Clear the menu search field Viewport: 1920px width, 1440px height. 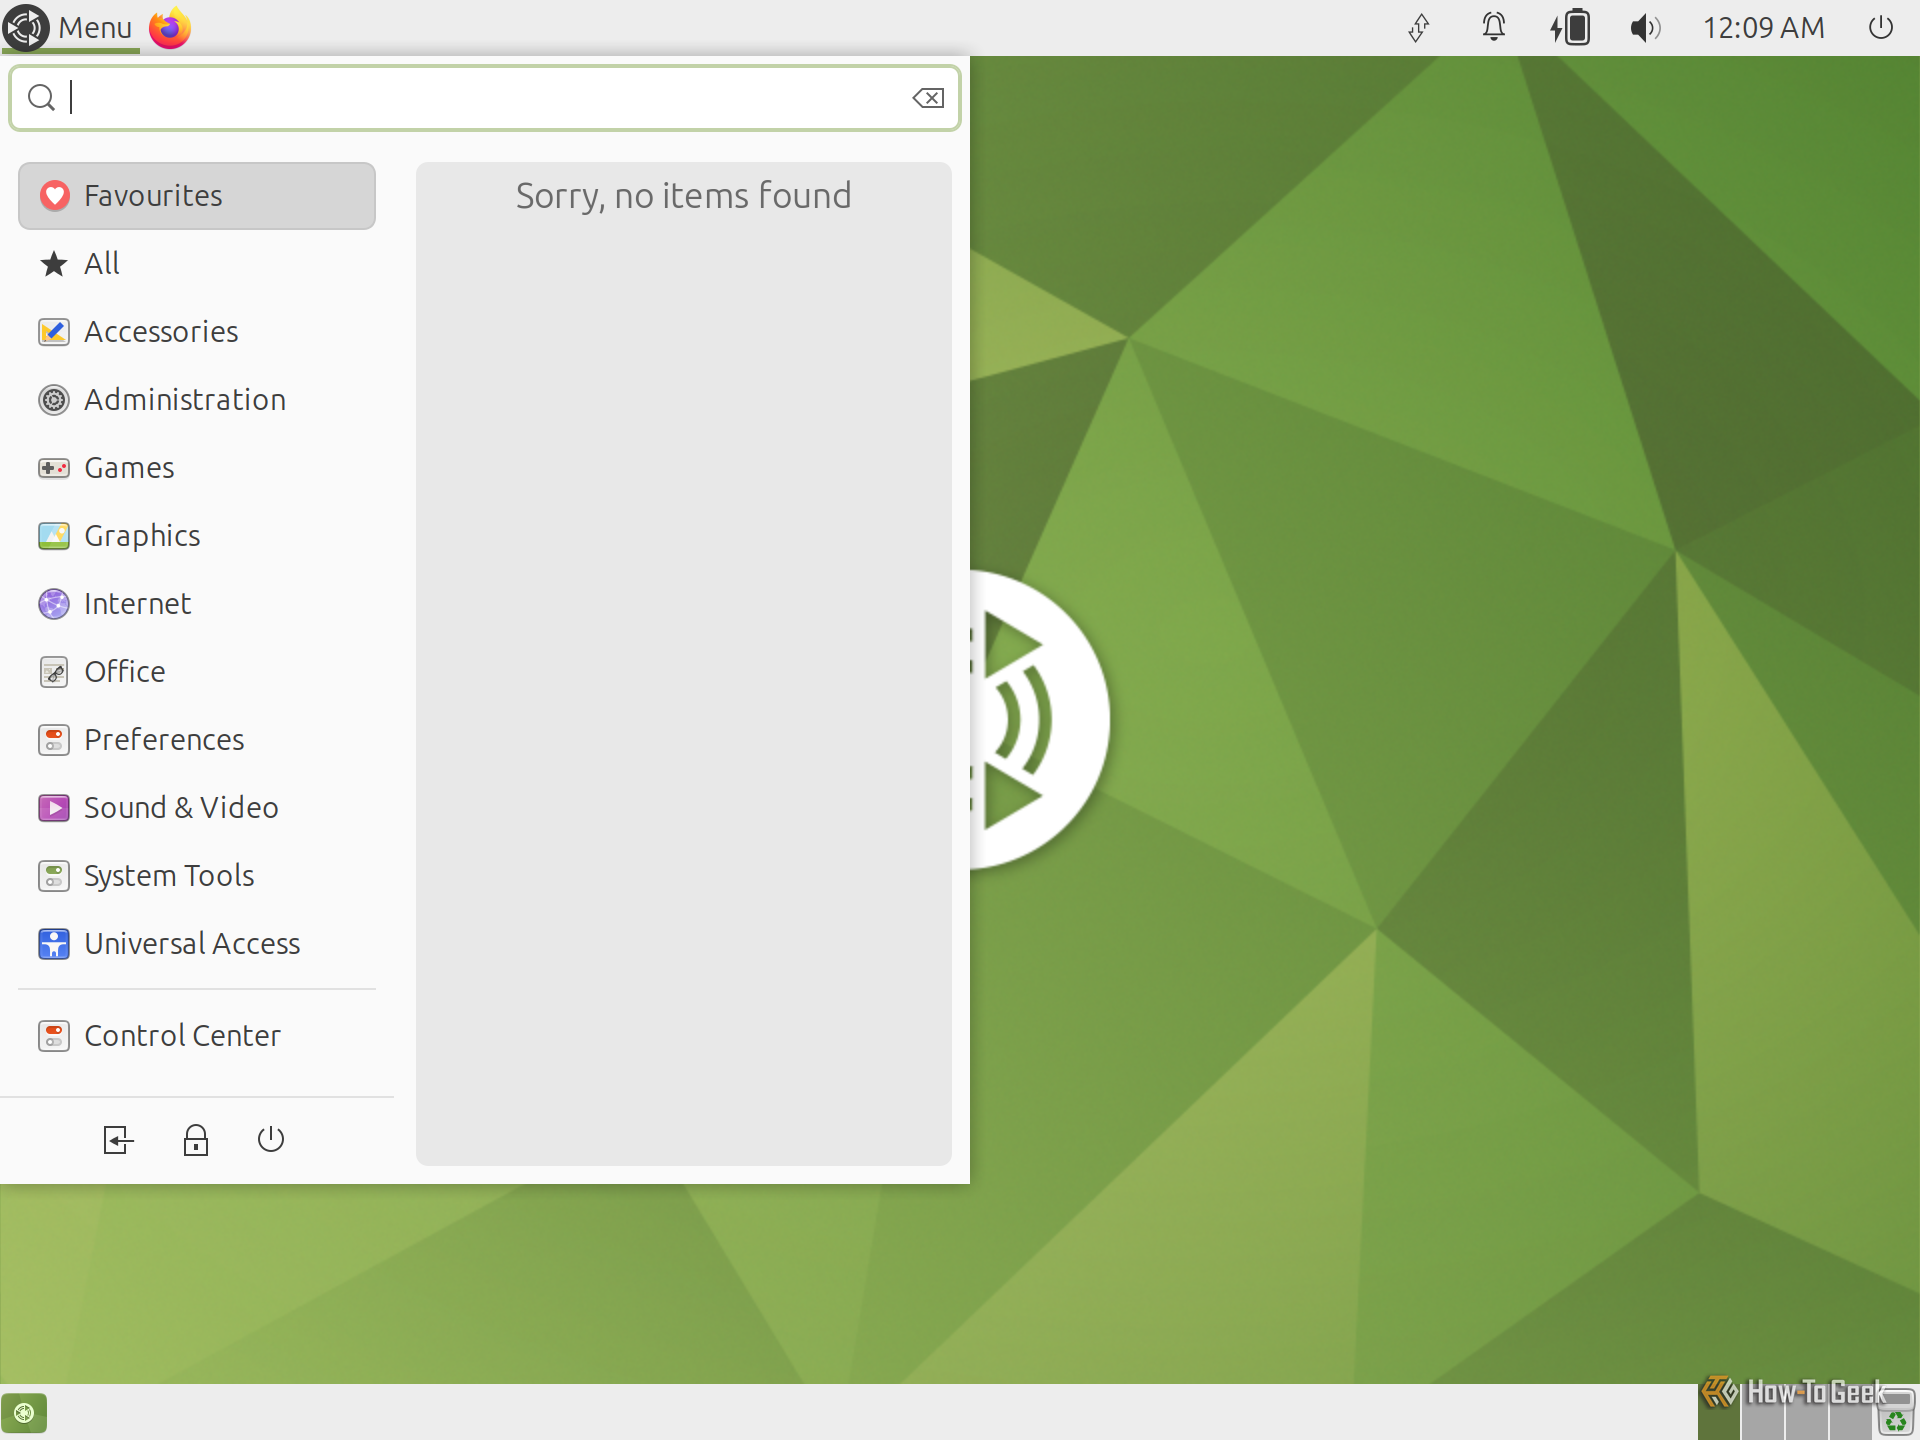928,98
